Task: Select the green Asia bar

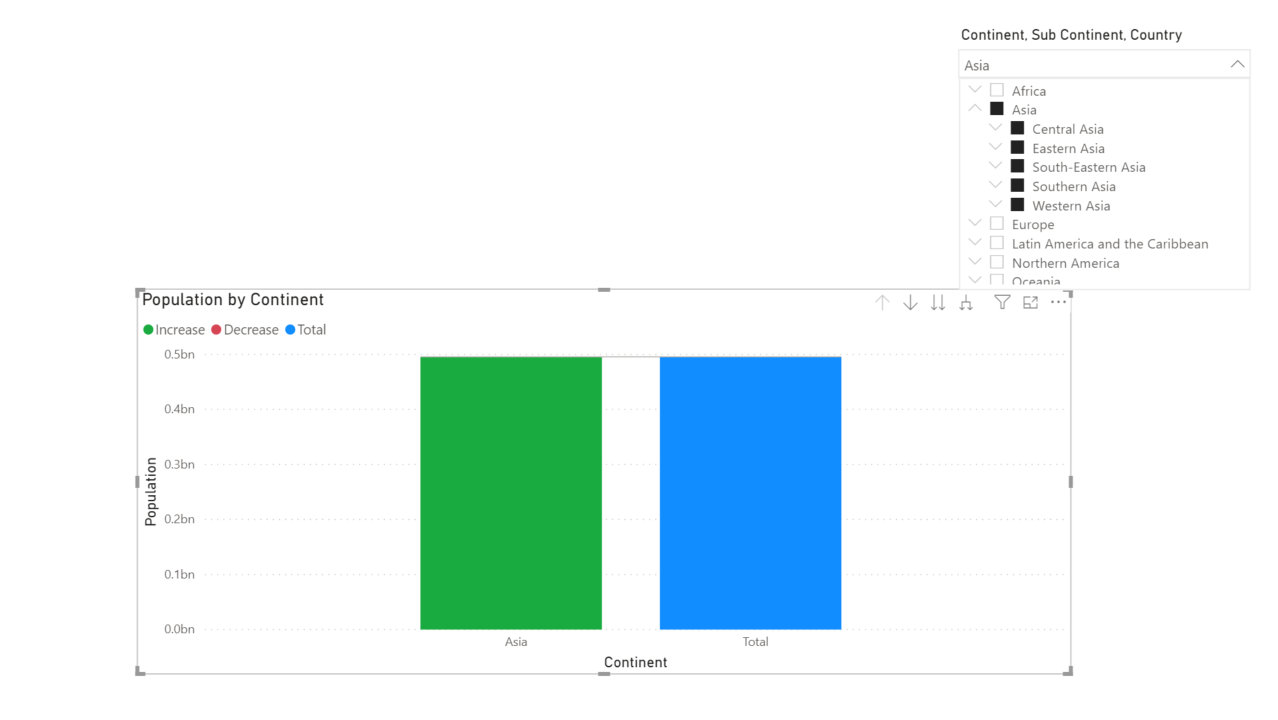Action: (x=511, y=493)
